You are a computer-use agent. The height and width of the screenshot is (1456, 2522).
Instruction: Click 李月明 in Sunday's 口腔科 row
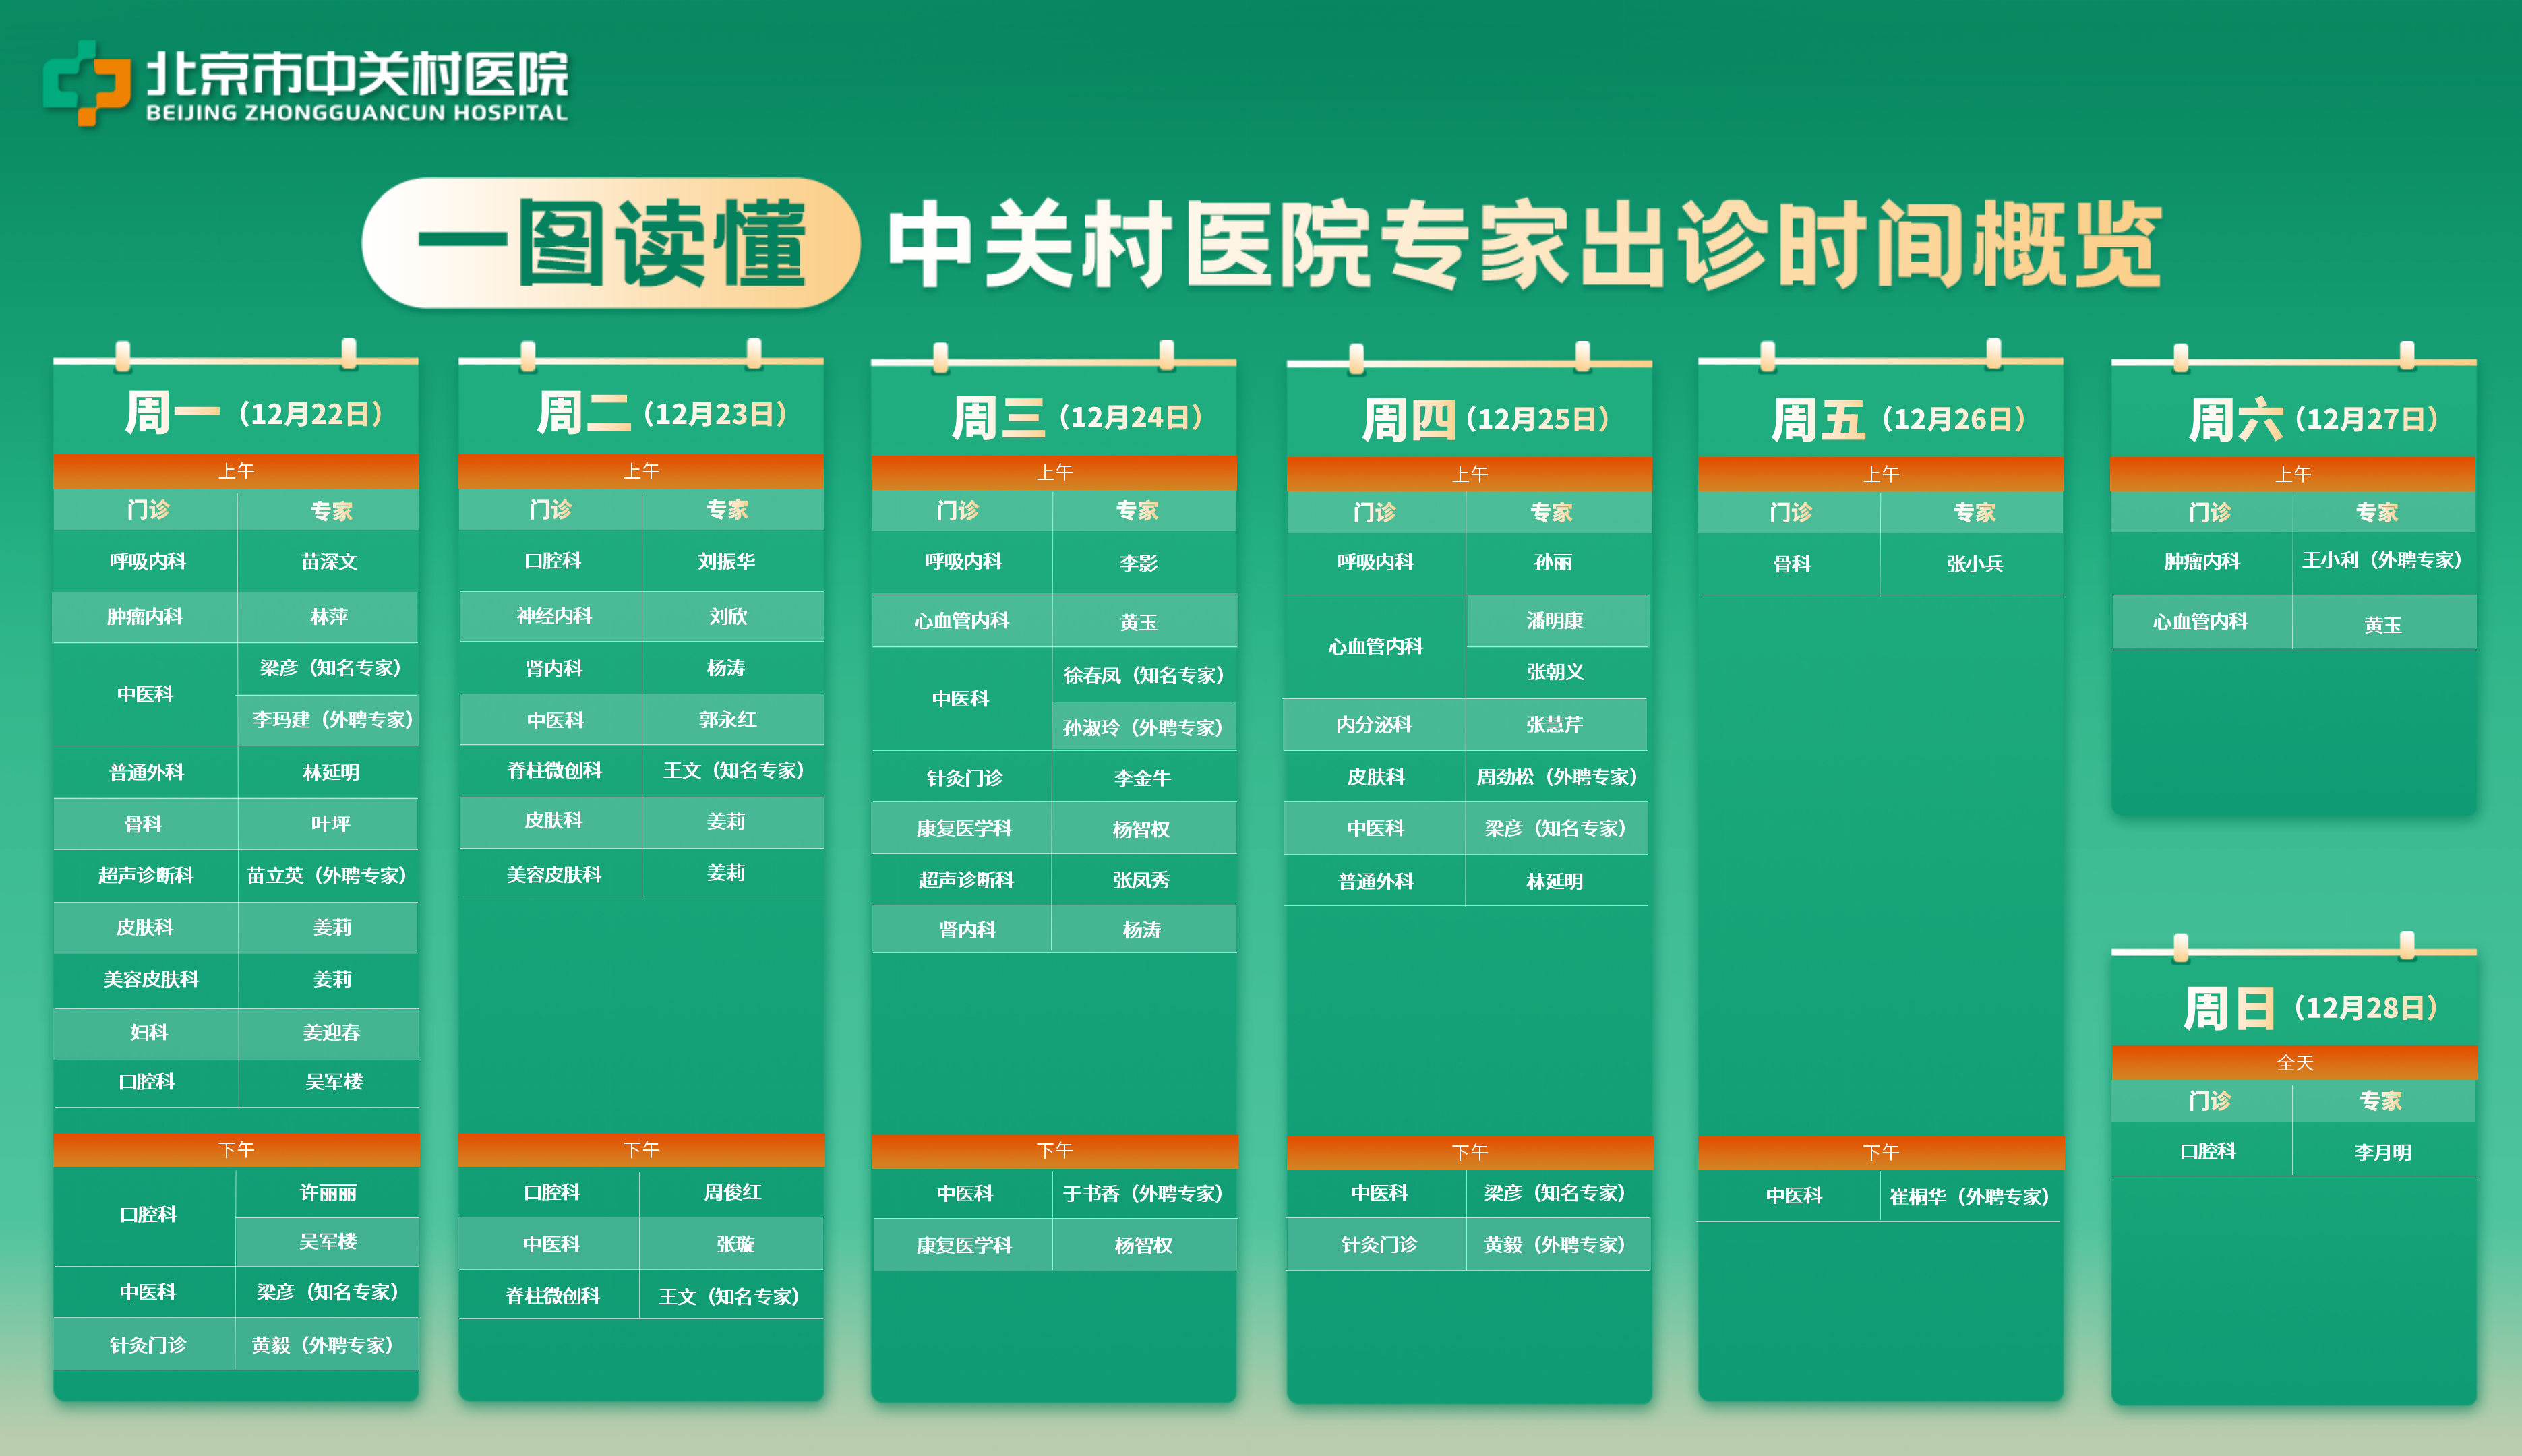point(2382,1152)
